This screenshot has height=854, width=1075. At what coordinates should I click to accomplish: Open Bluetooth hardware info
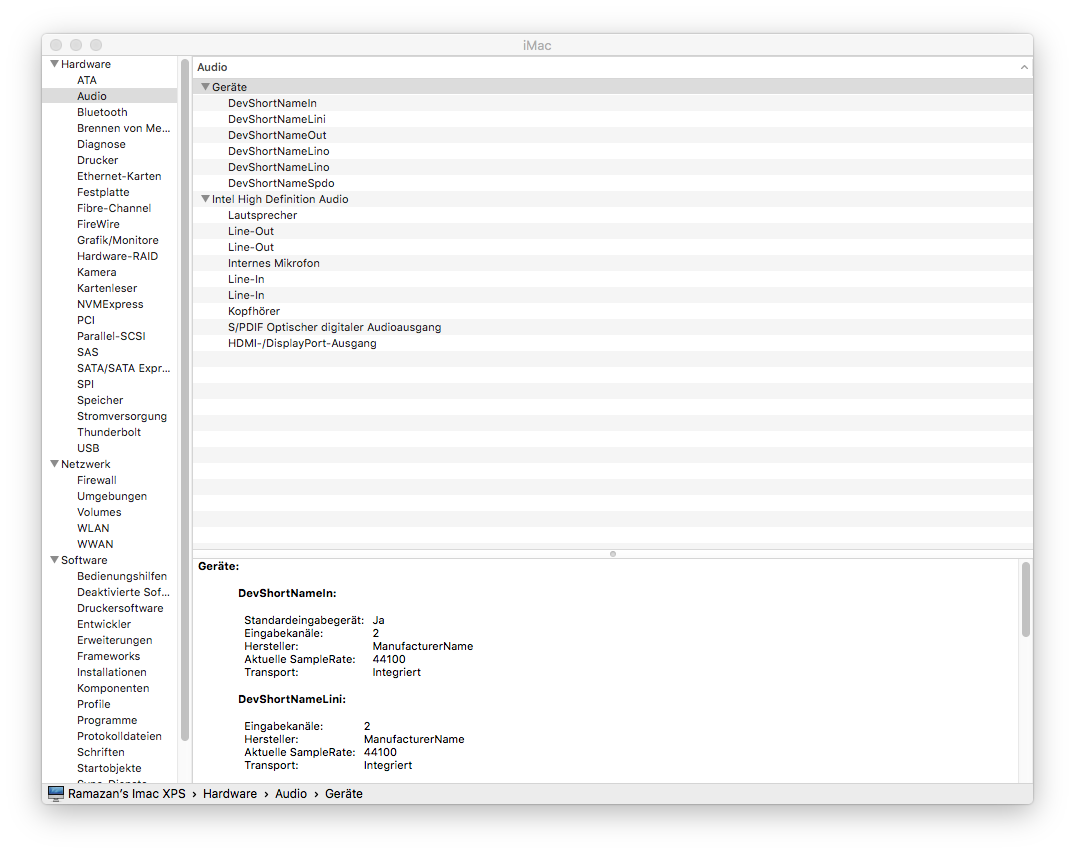point(102,112)
